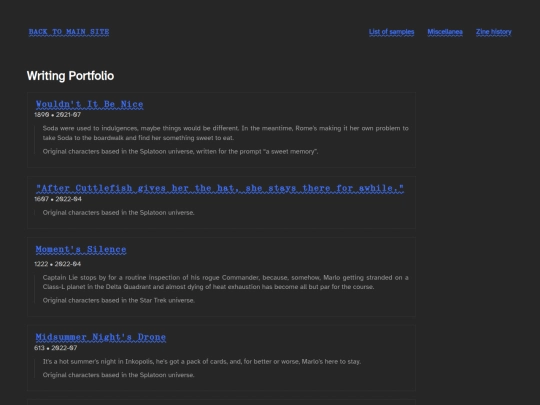The height and width of the screenshot is (405, 540).
Task: Click the summary beginning 'Soda were used to indulgences'
Action: pos(226,133)
